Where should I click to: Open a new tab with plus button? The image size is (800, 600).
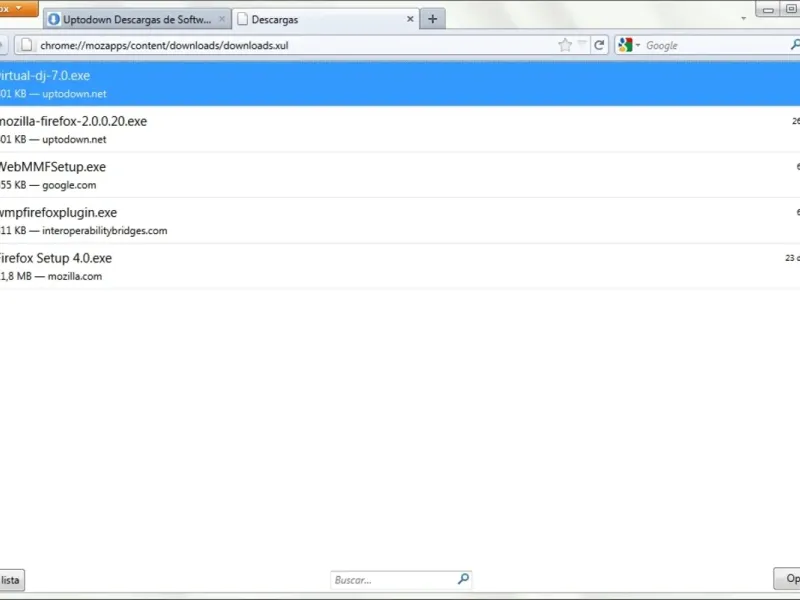[x=432, y=19]
